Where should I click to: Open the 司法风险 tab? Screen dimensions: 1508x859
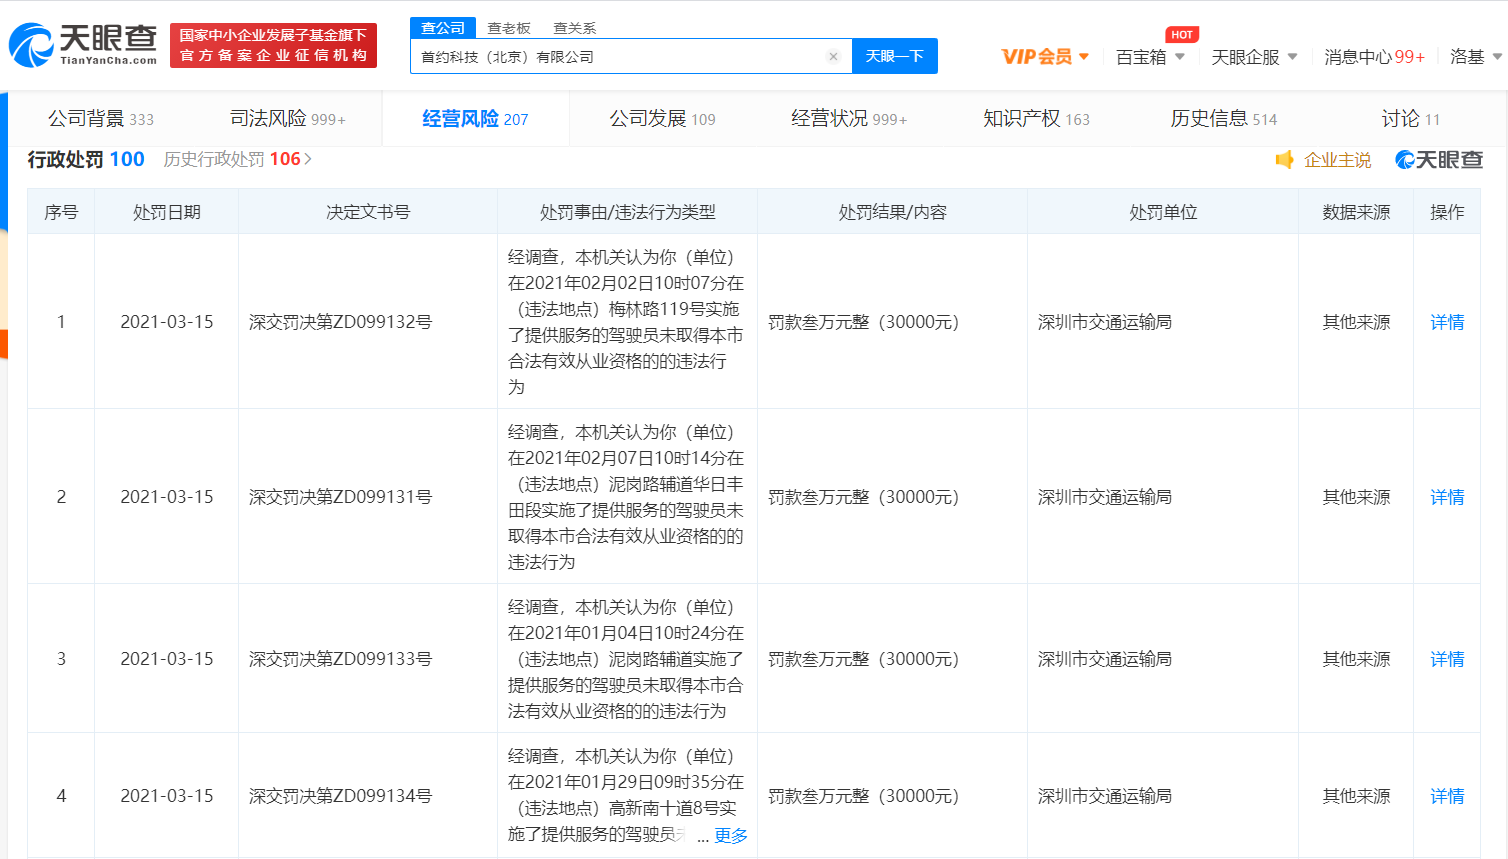(x=287, y=119)
